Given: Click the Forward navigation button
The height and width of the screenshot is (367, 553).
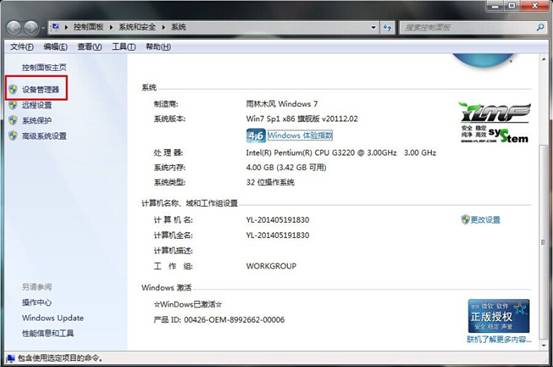Looking at the screenshot, I should [x=31, y=27].
